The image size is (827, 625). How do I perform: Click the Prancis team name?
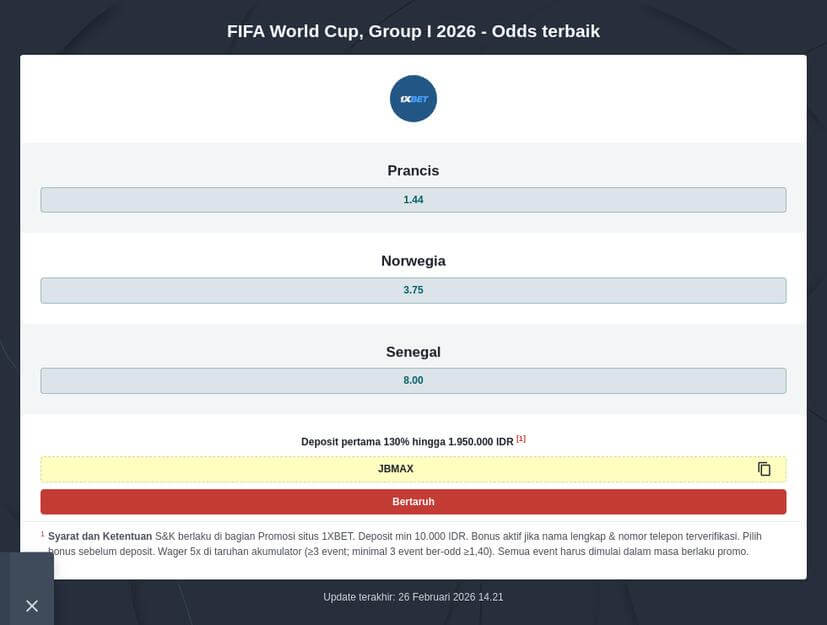413,170
